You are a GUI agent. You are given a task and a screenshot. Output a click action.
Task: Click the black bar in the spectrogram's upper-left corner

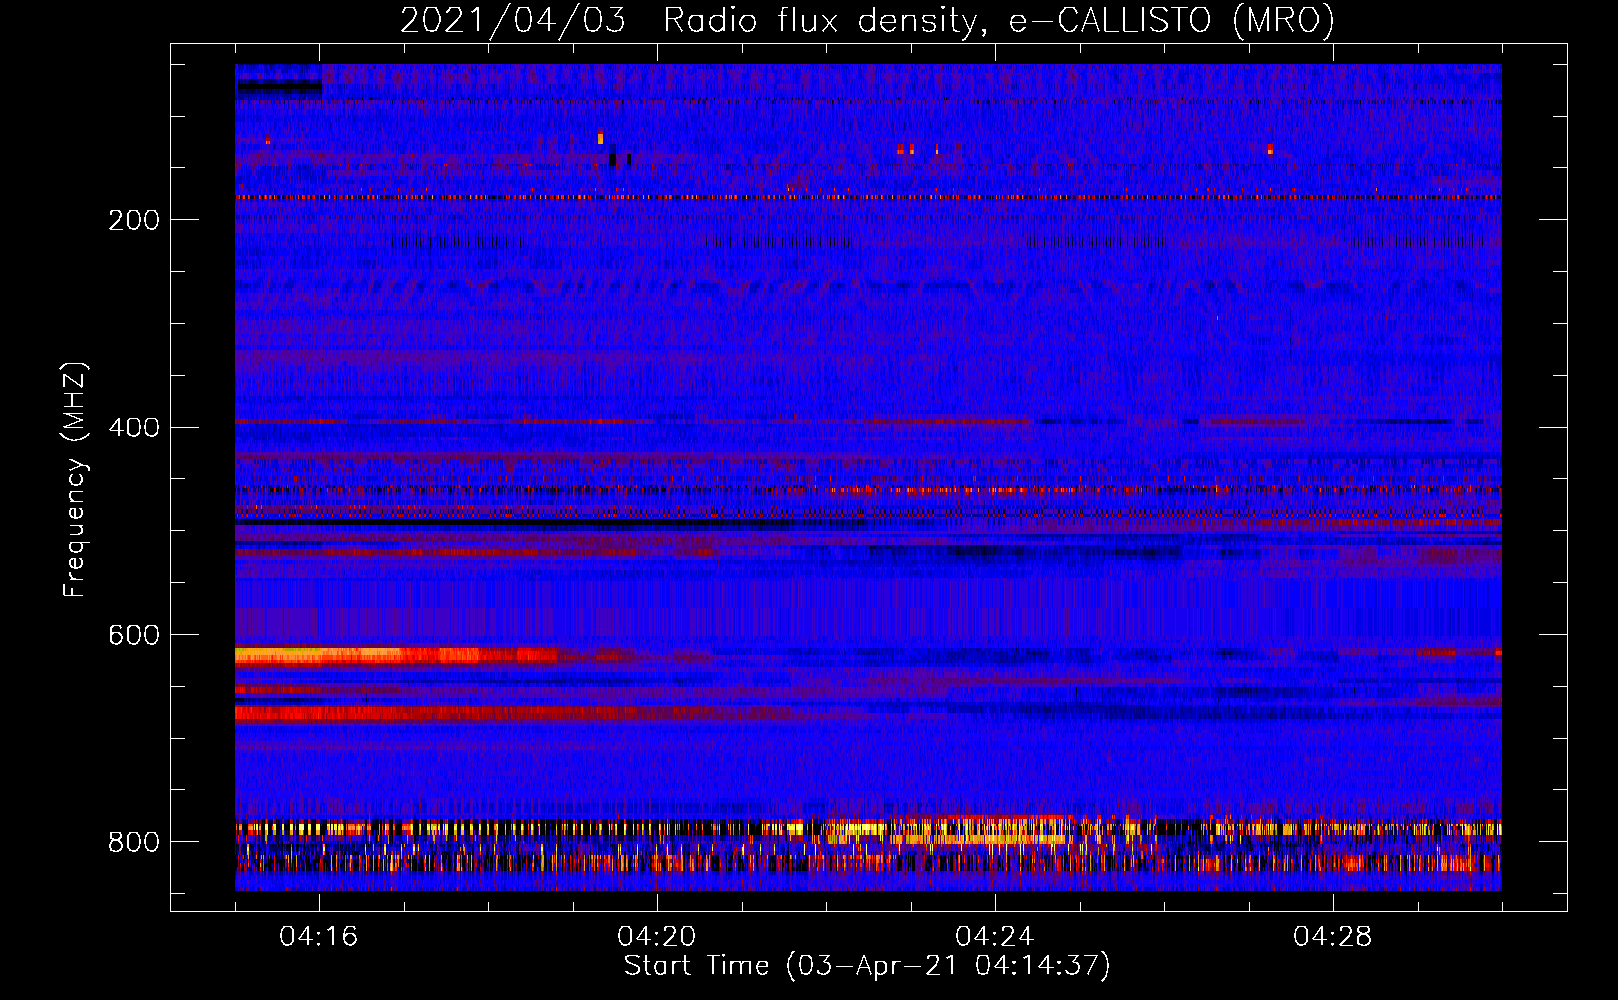(279, 86)
